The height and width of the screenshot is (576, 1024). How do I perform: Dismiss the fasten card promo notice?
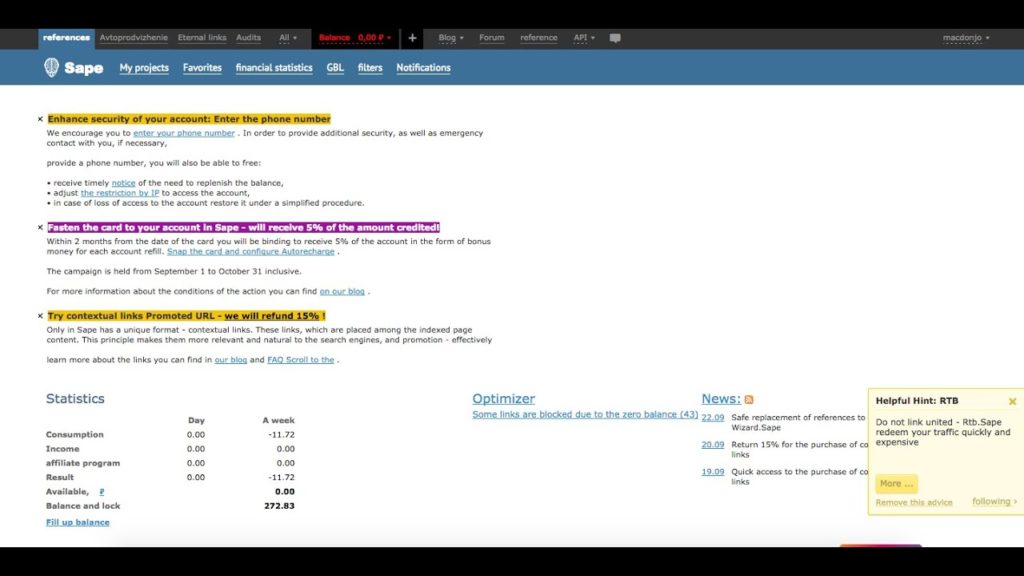pos(40,227)
